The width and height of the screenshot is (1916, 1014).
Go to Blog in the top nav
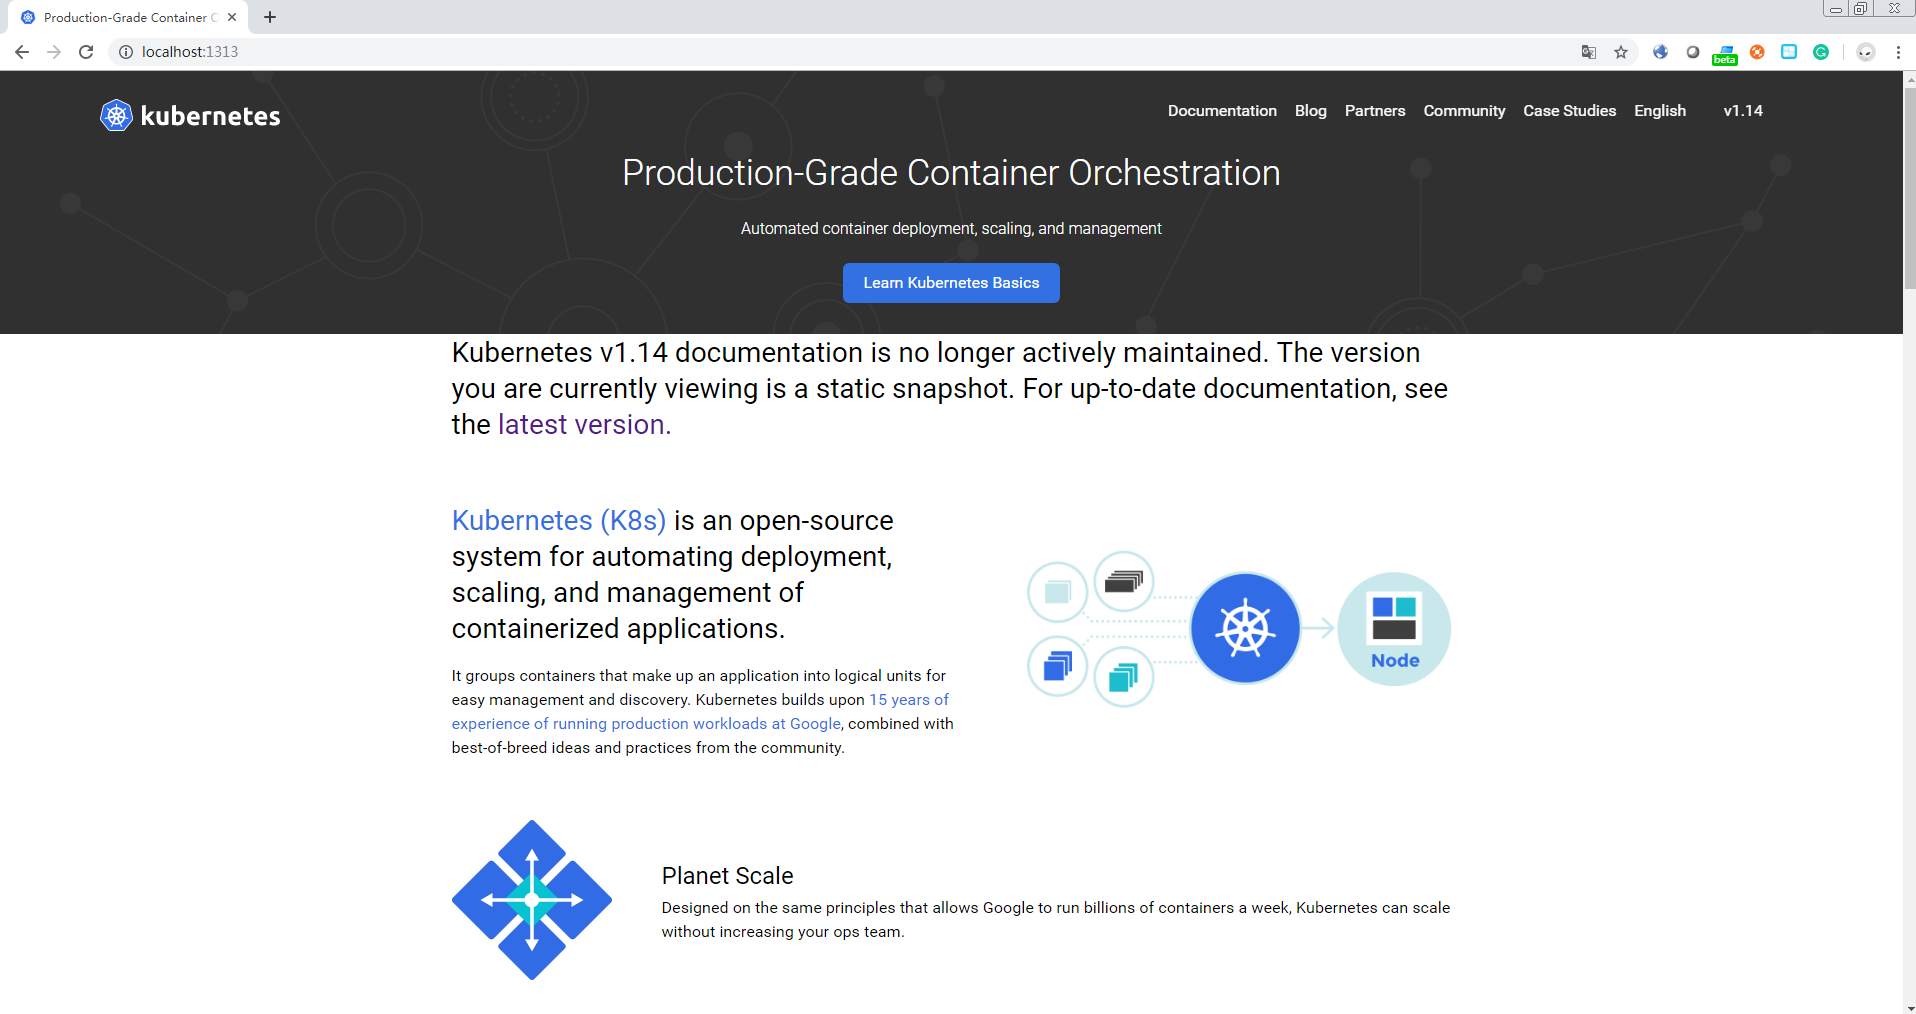(x=1310, y=111)
